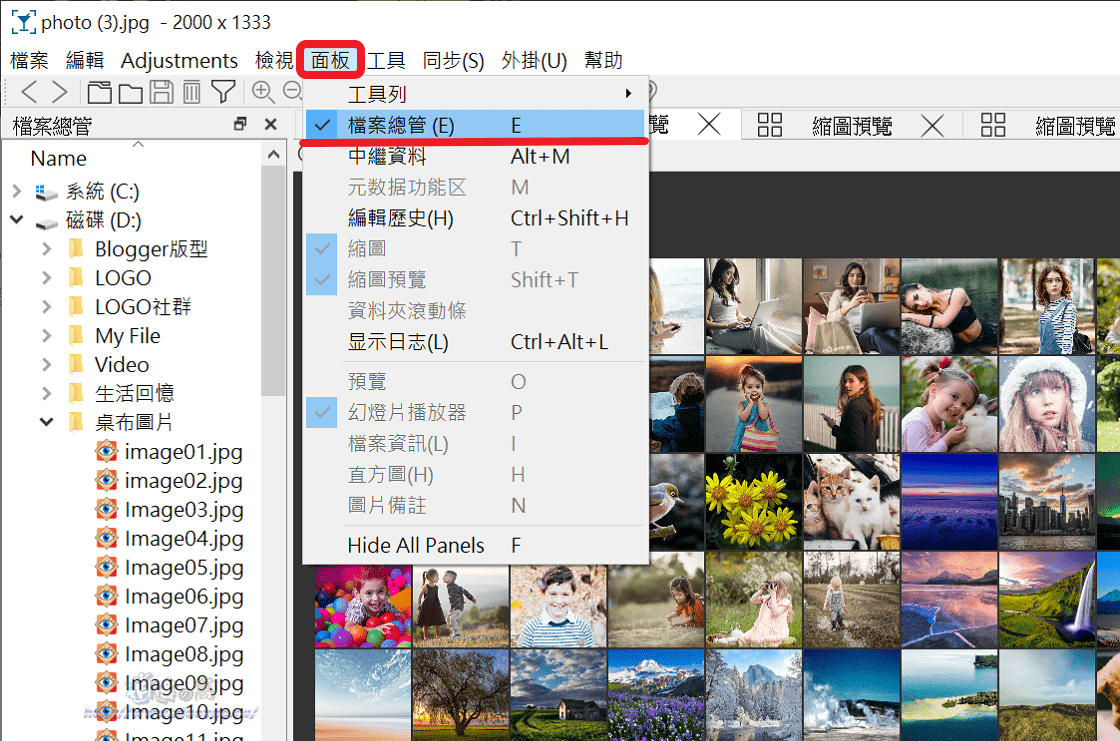Click the 磁碟 (D:) drive icon
The image size is (1120, 741).
[46, 222]
